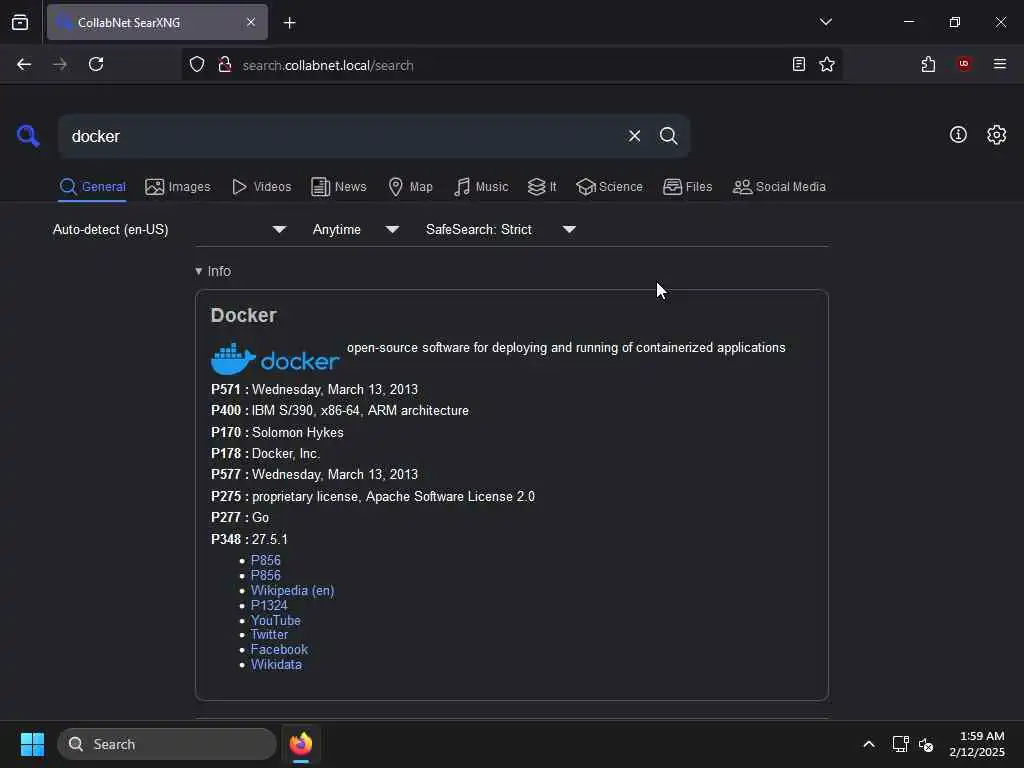The width and height of the screenshot is (1024, 768).
Task: Click the version 27.5.1 text
Action: pyautogui.click(x=270, y=539)
